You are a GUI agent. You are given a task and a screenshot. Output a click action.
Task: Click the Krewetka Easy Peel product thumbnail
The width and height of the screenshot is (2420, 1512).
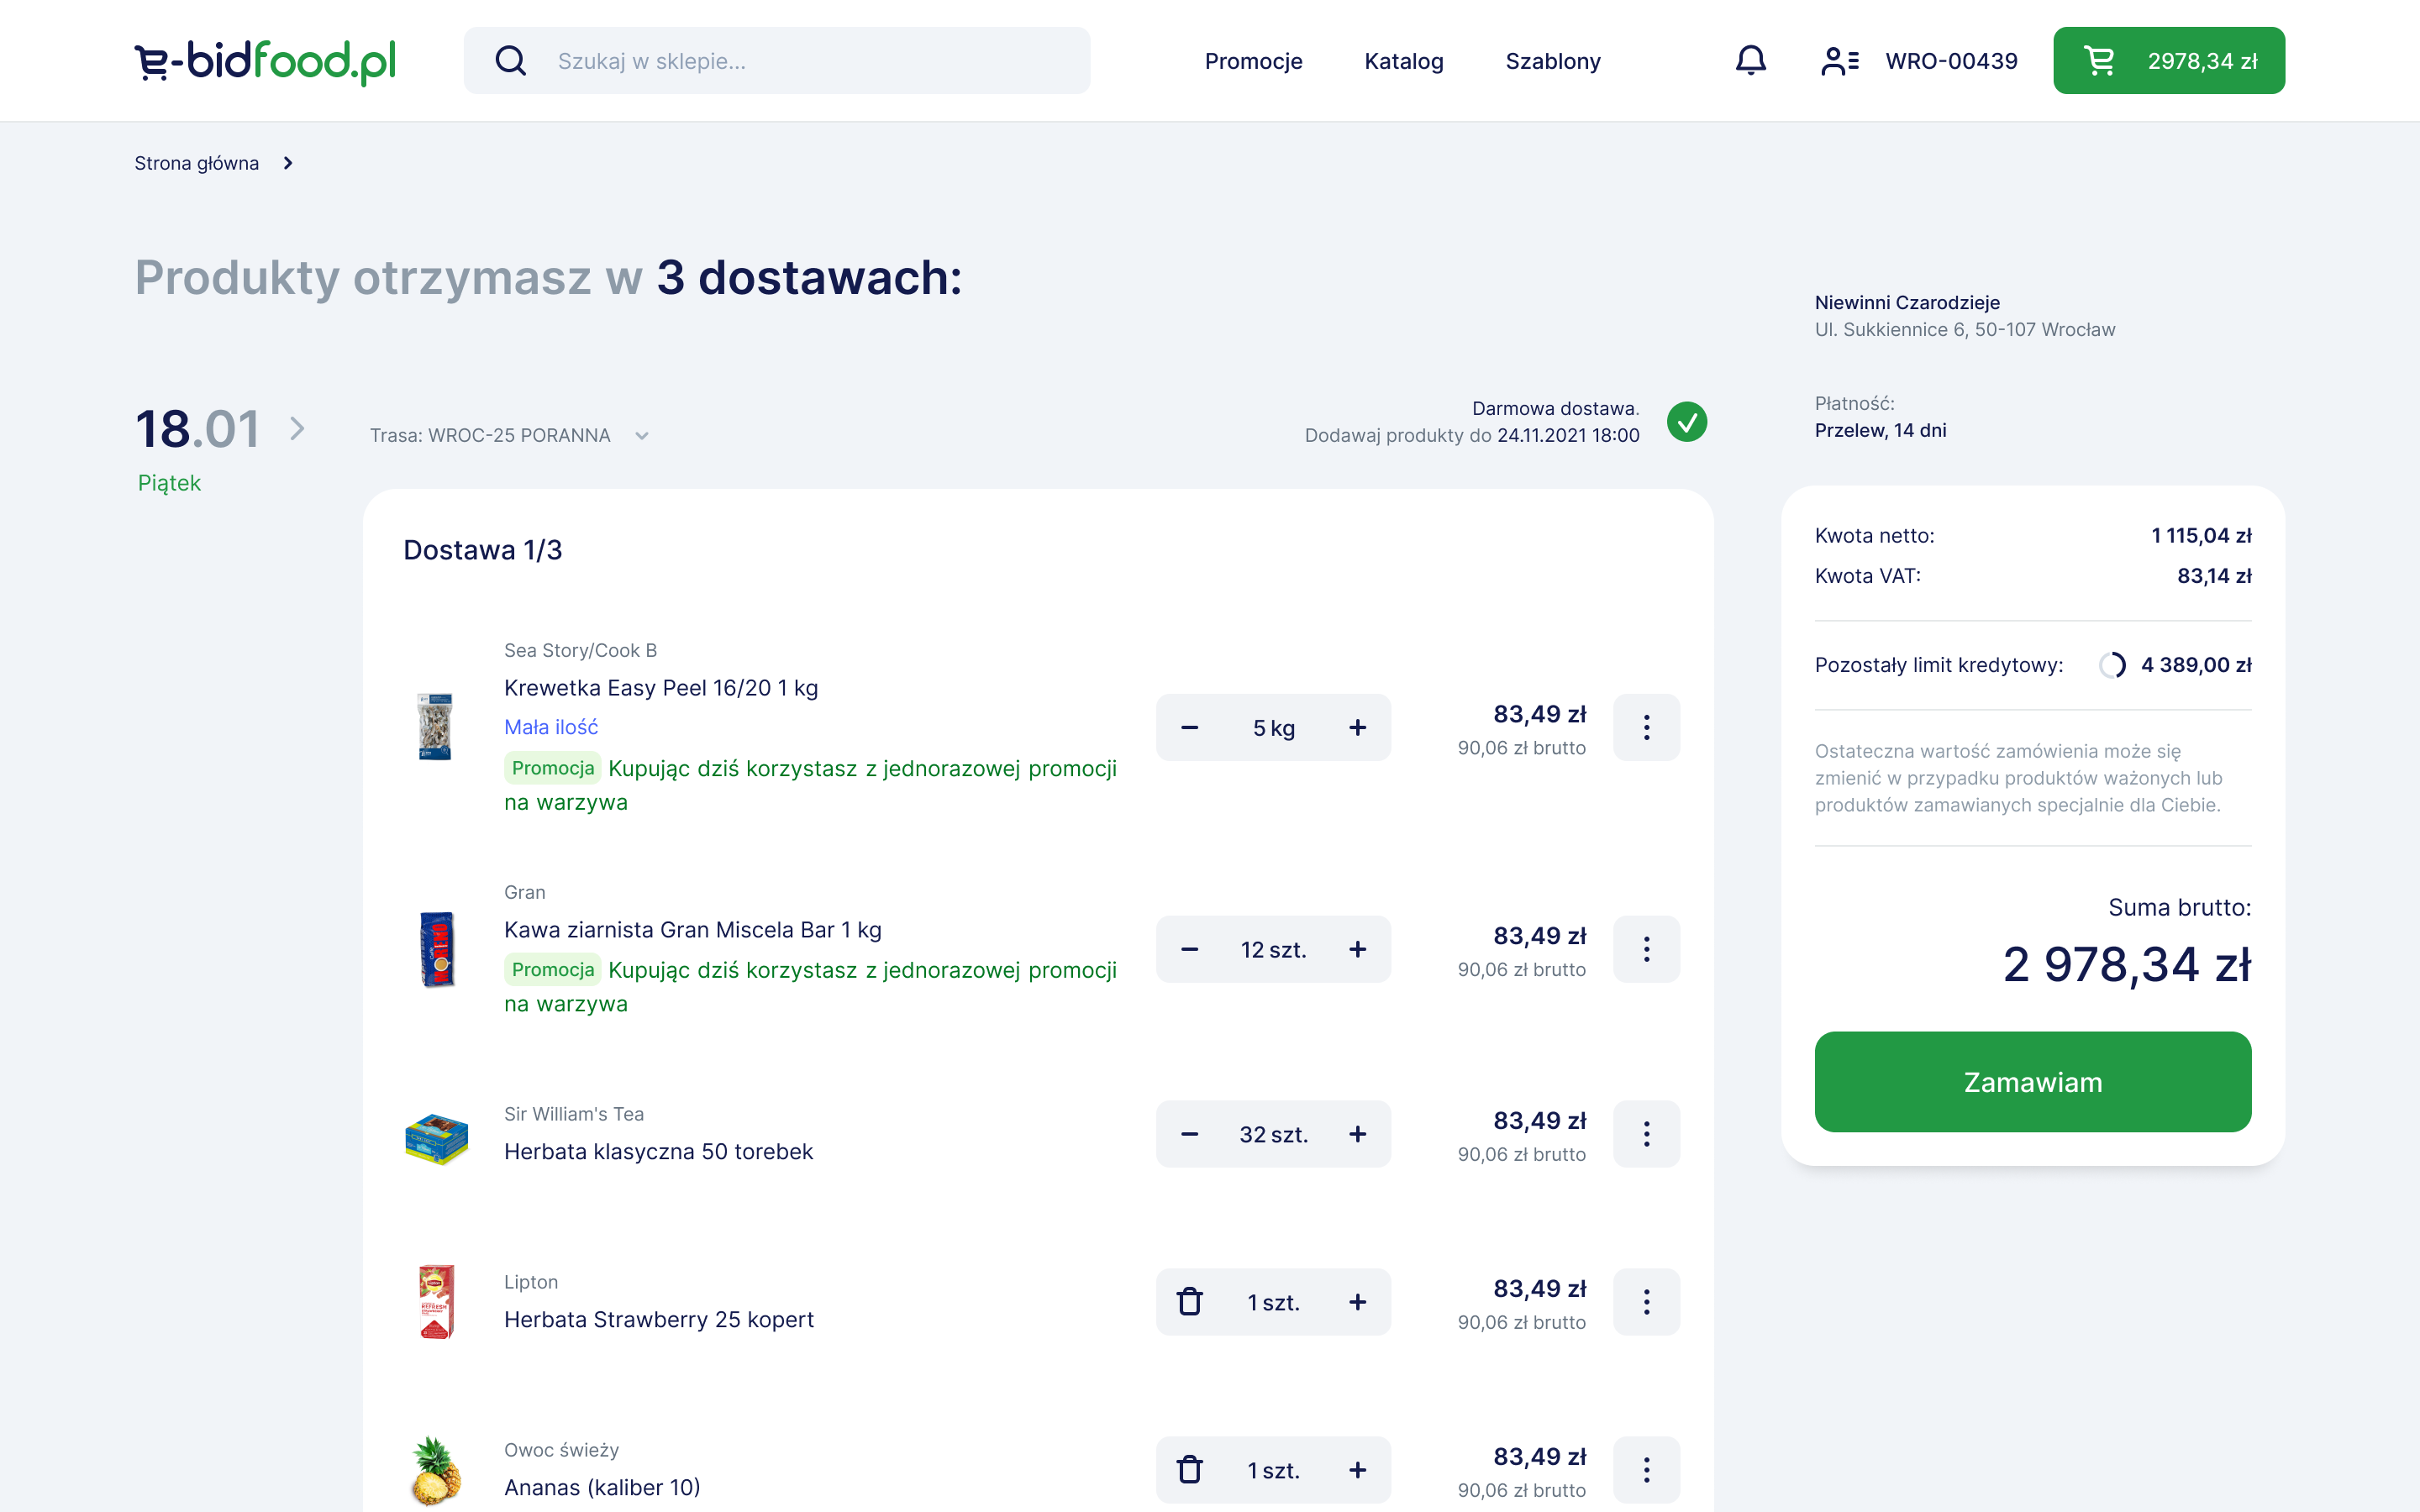pos(435,727)
